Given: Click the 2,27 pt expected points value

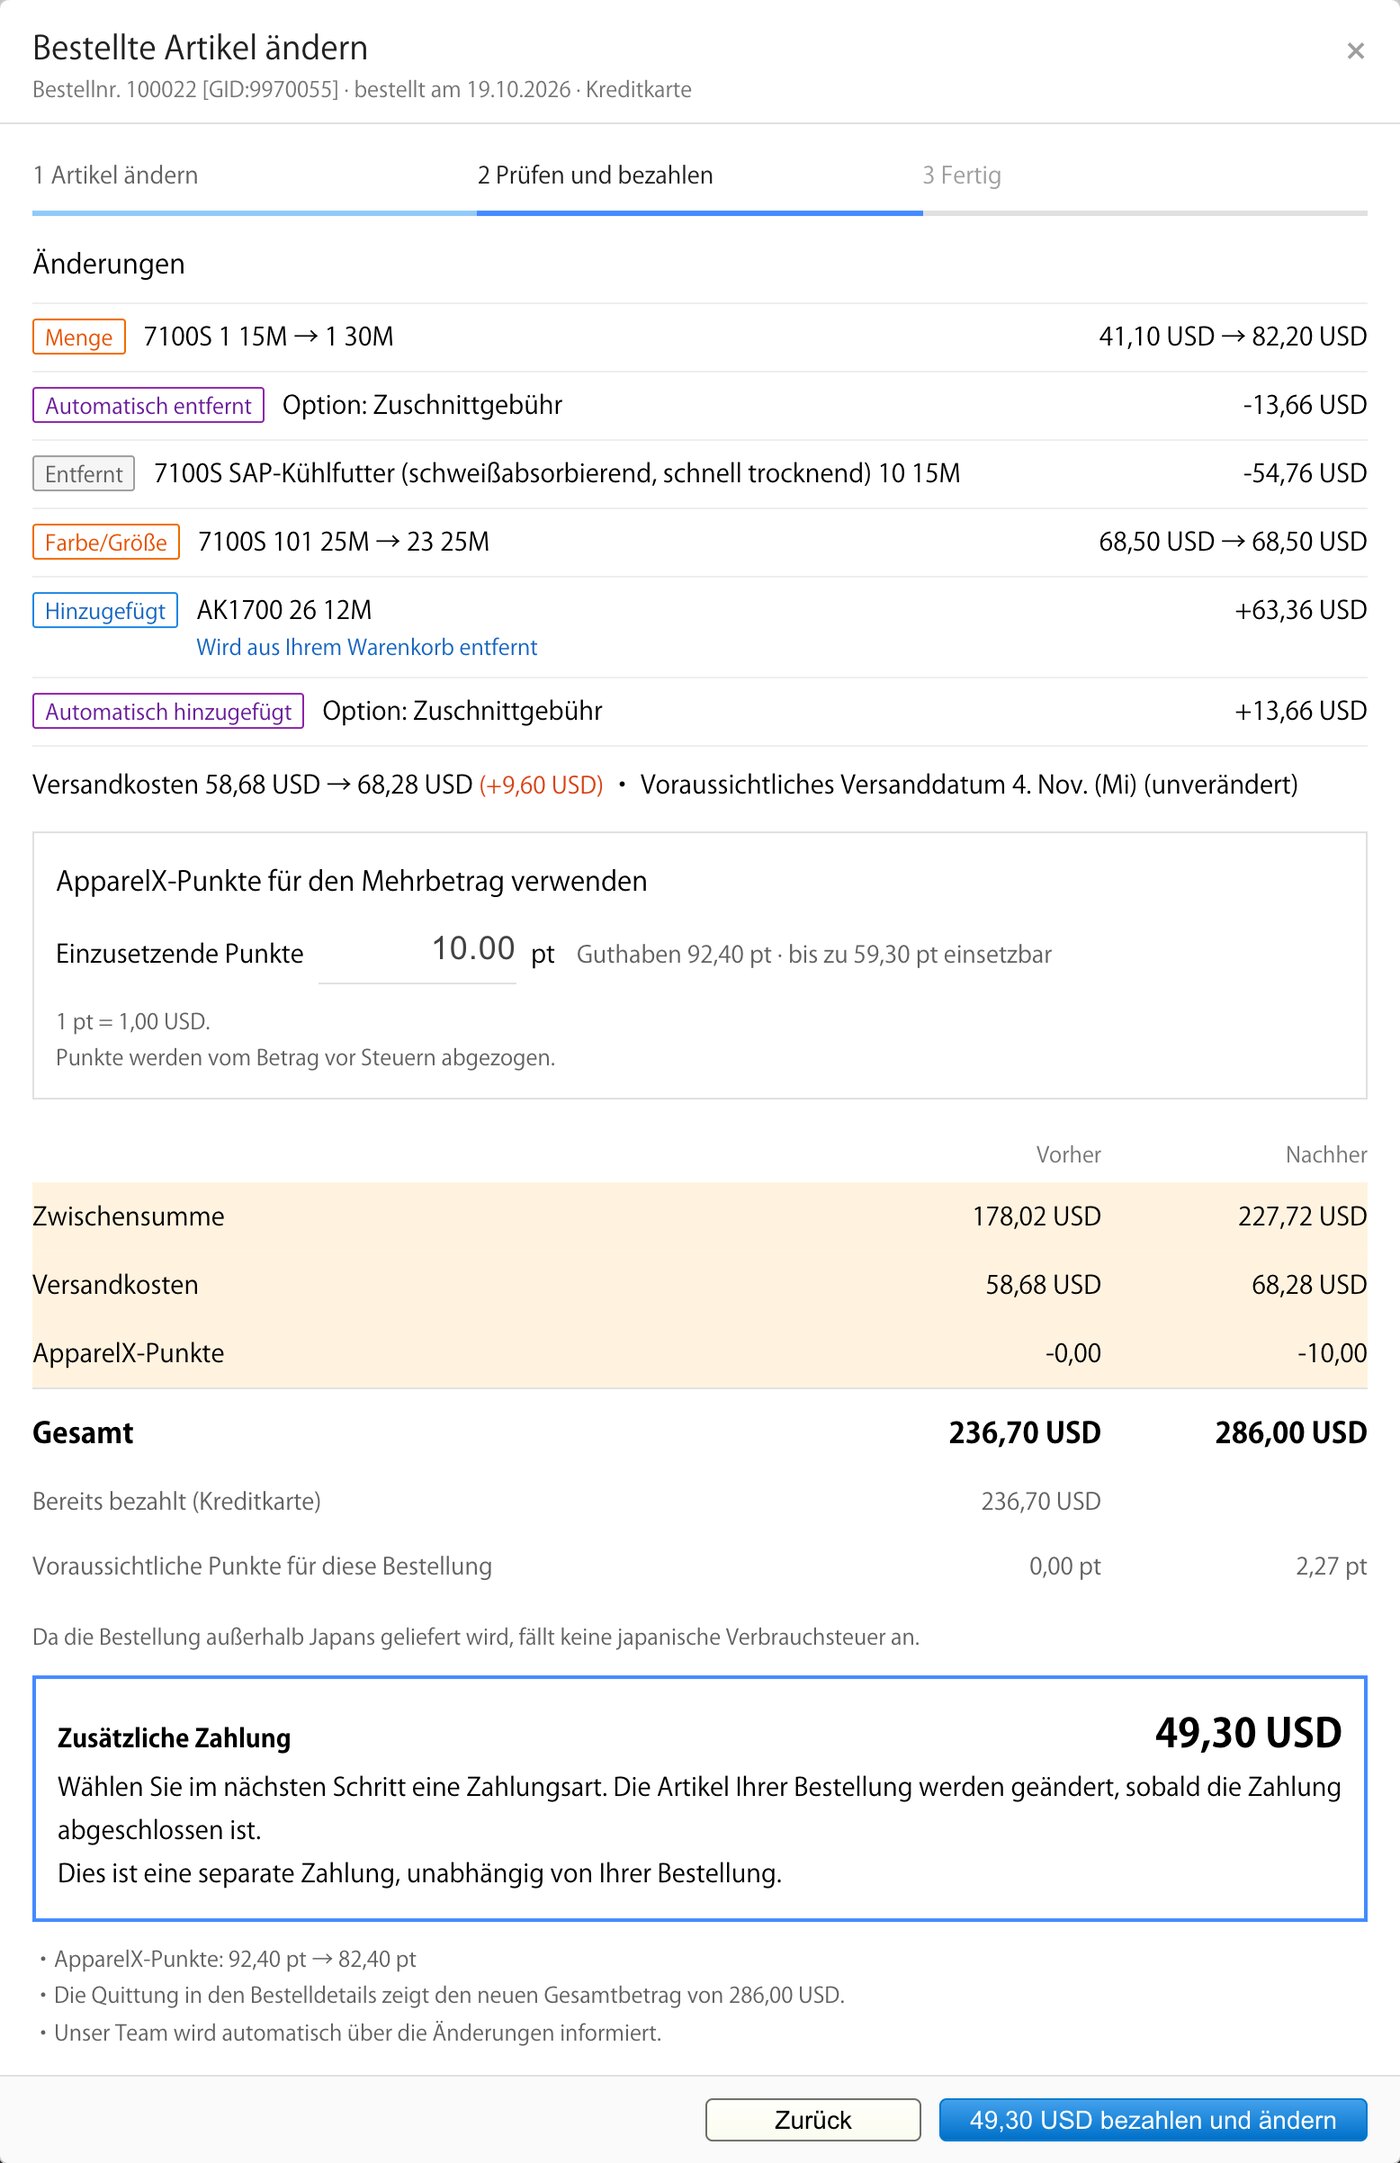Looking at the screenshot, I should [x=1331, y=1566].
